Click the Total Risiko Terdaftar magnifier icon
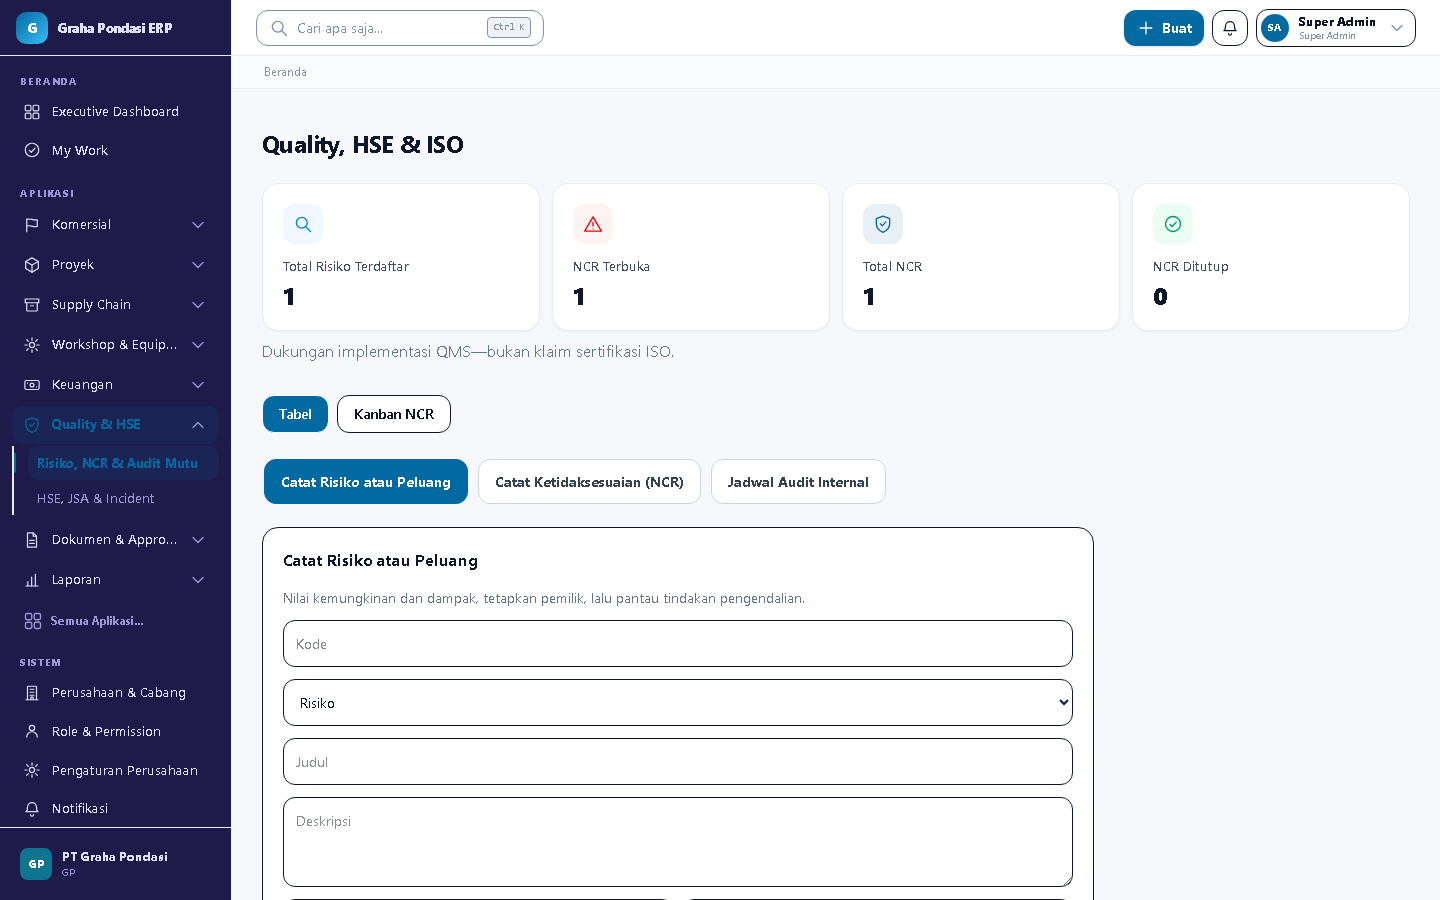The image size is (1440, 900). tap(303, 224)
